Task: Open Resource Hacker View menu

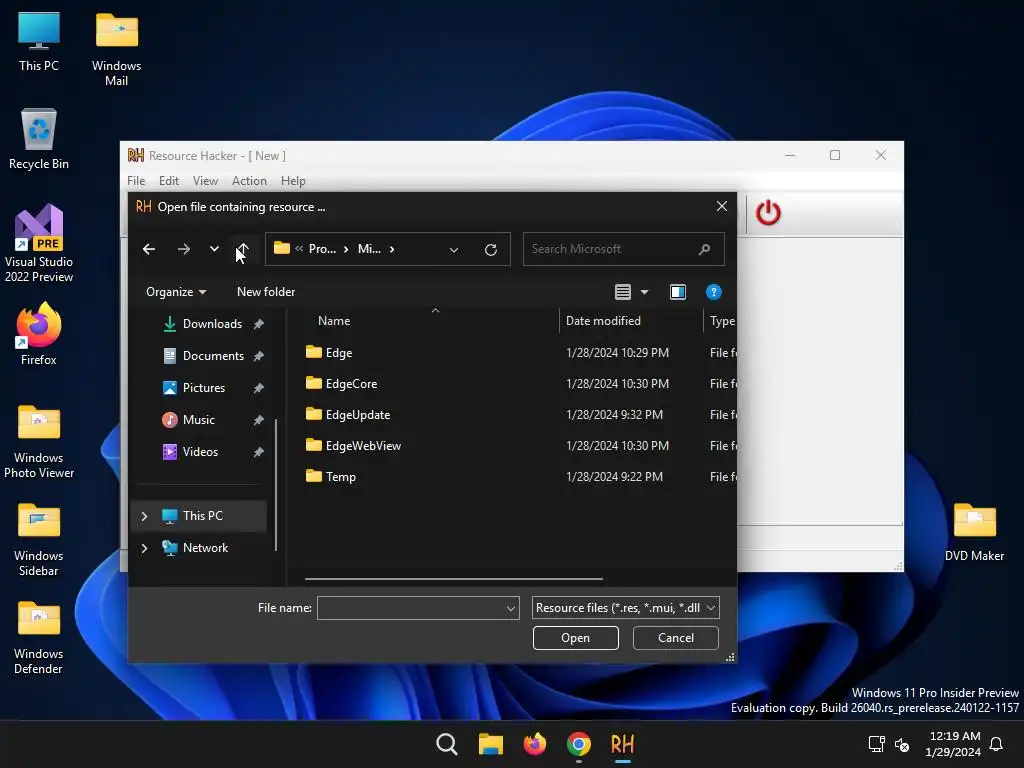Action: click(205, 181)
